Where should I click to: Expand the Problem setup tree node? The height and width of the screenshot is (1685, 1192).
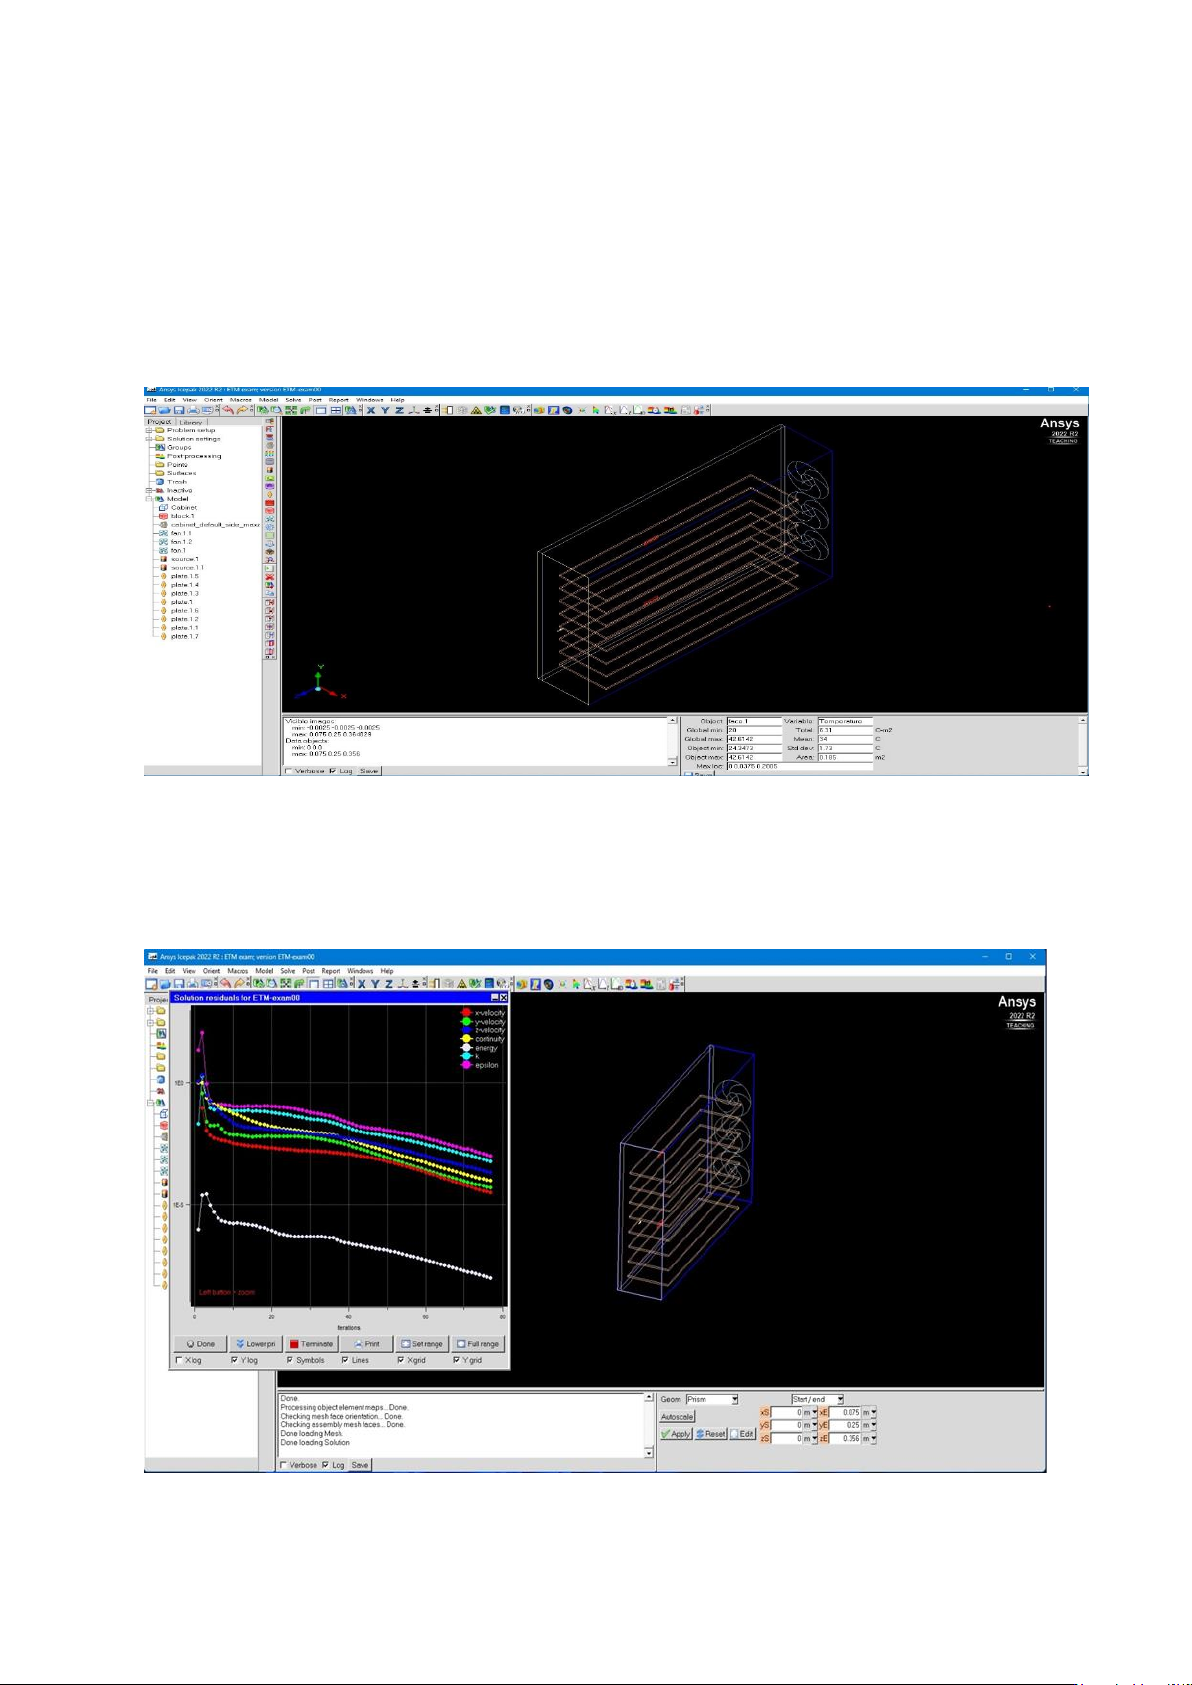coord(149,431)
